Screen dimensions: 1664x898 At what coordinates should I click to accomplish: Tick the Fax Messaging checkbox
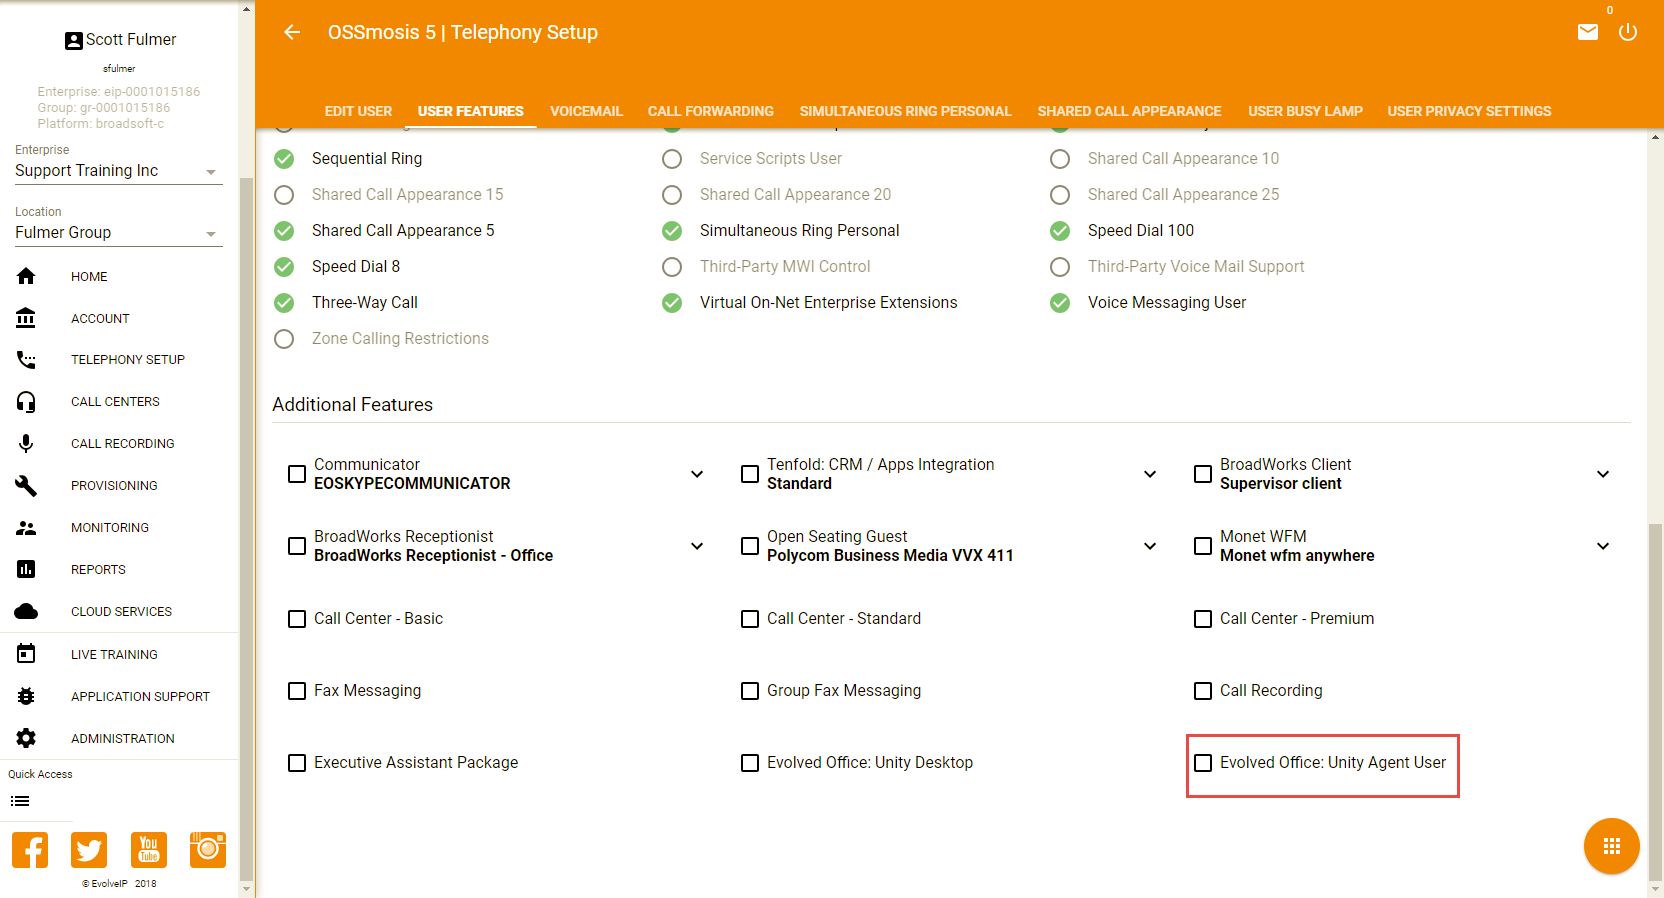tap(297, 691)
